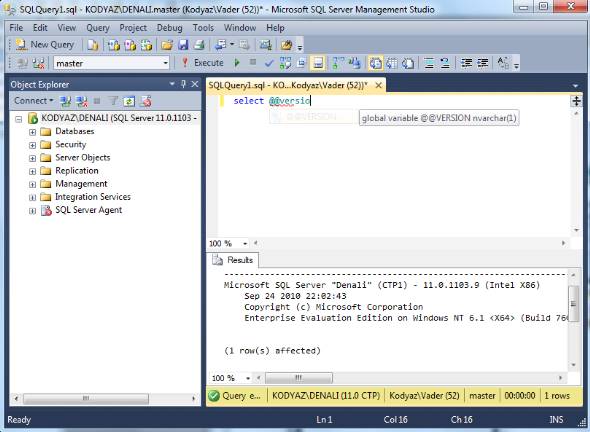The image size is (590, 432).
Task: Comment out the selected lines
Action: pos(429,63)
